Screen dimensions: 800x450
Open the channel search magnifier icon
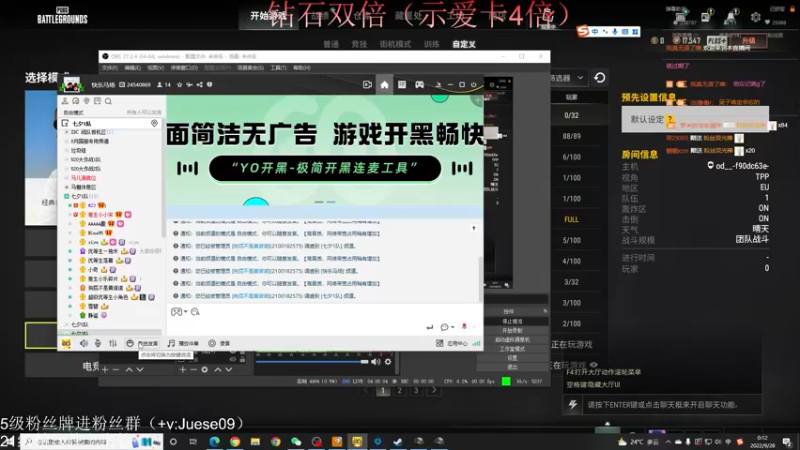coord(108,101)
